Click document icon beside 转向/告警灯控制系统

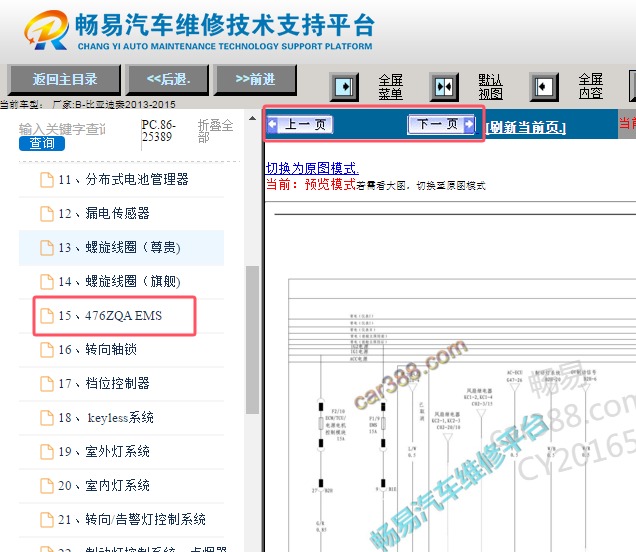tap(47, 520)
